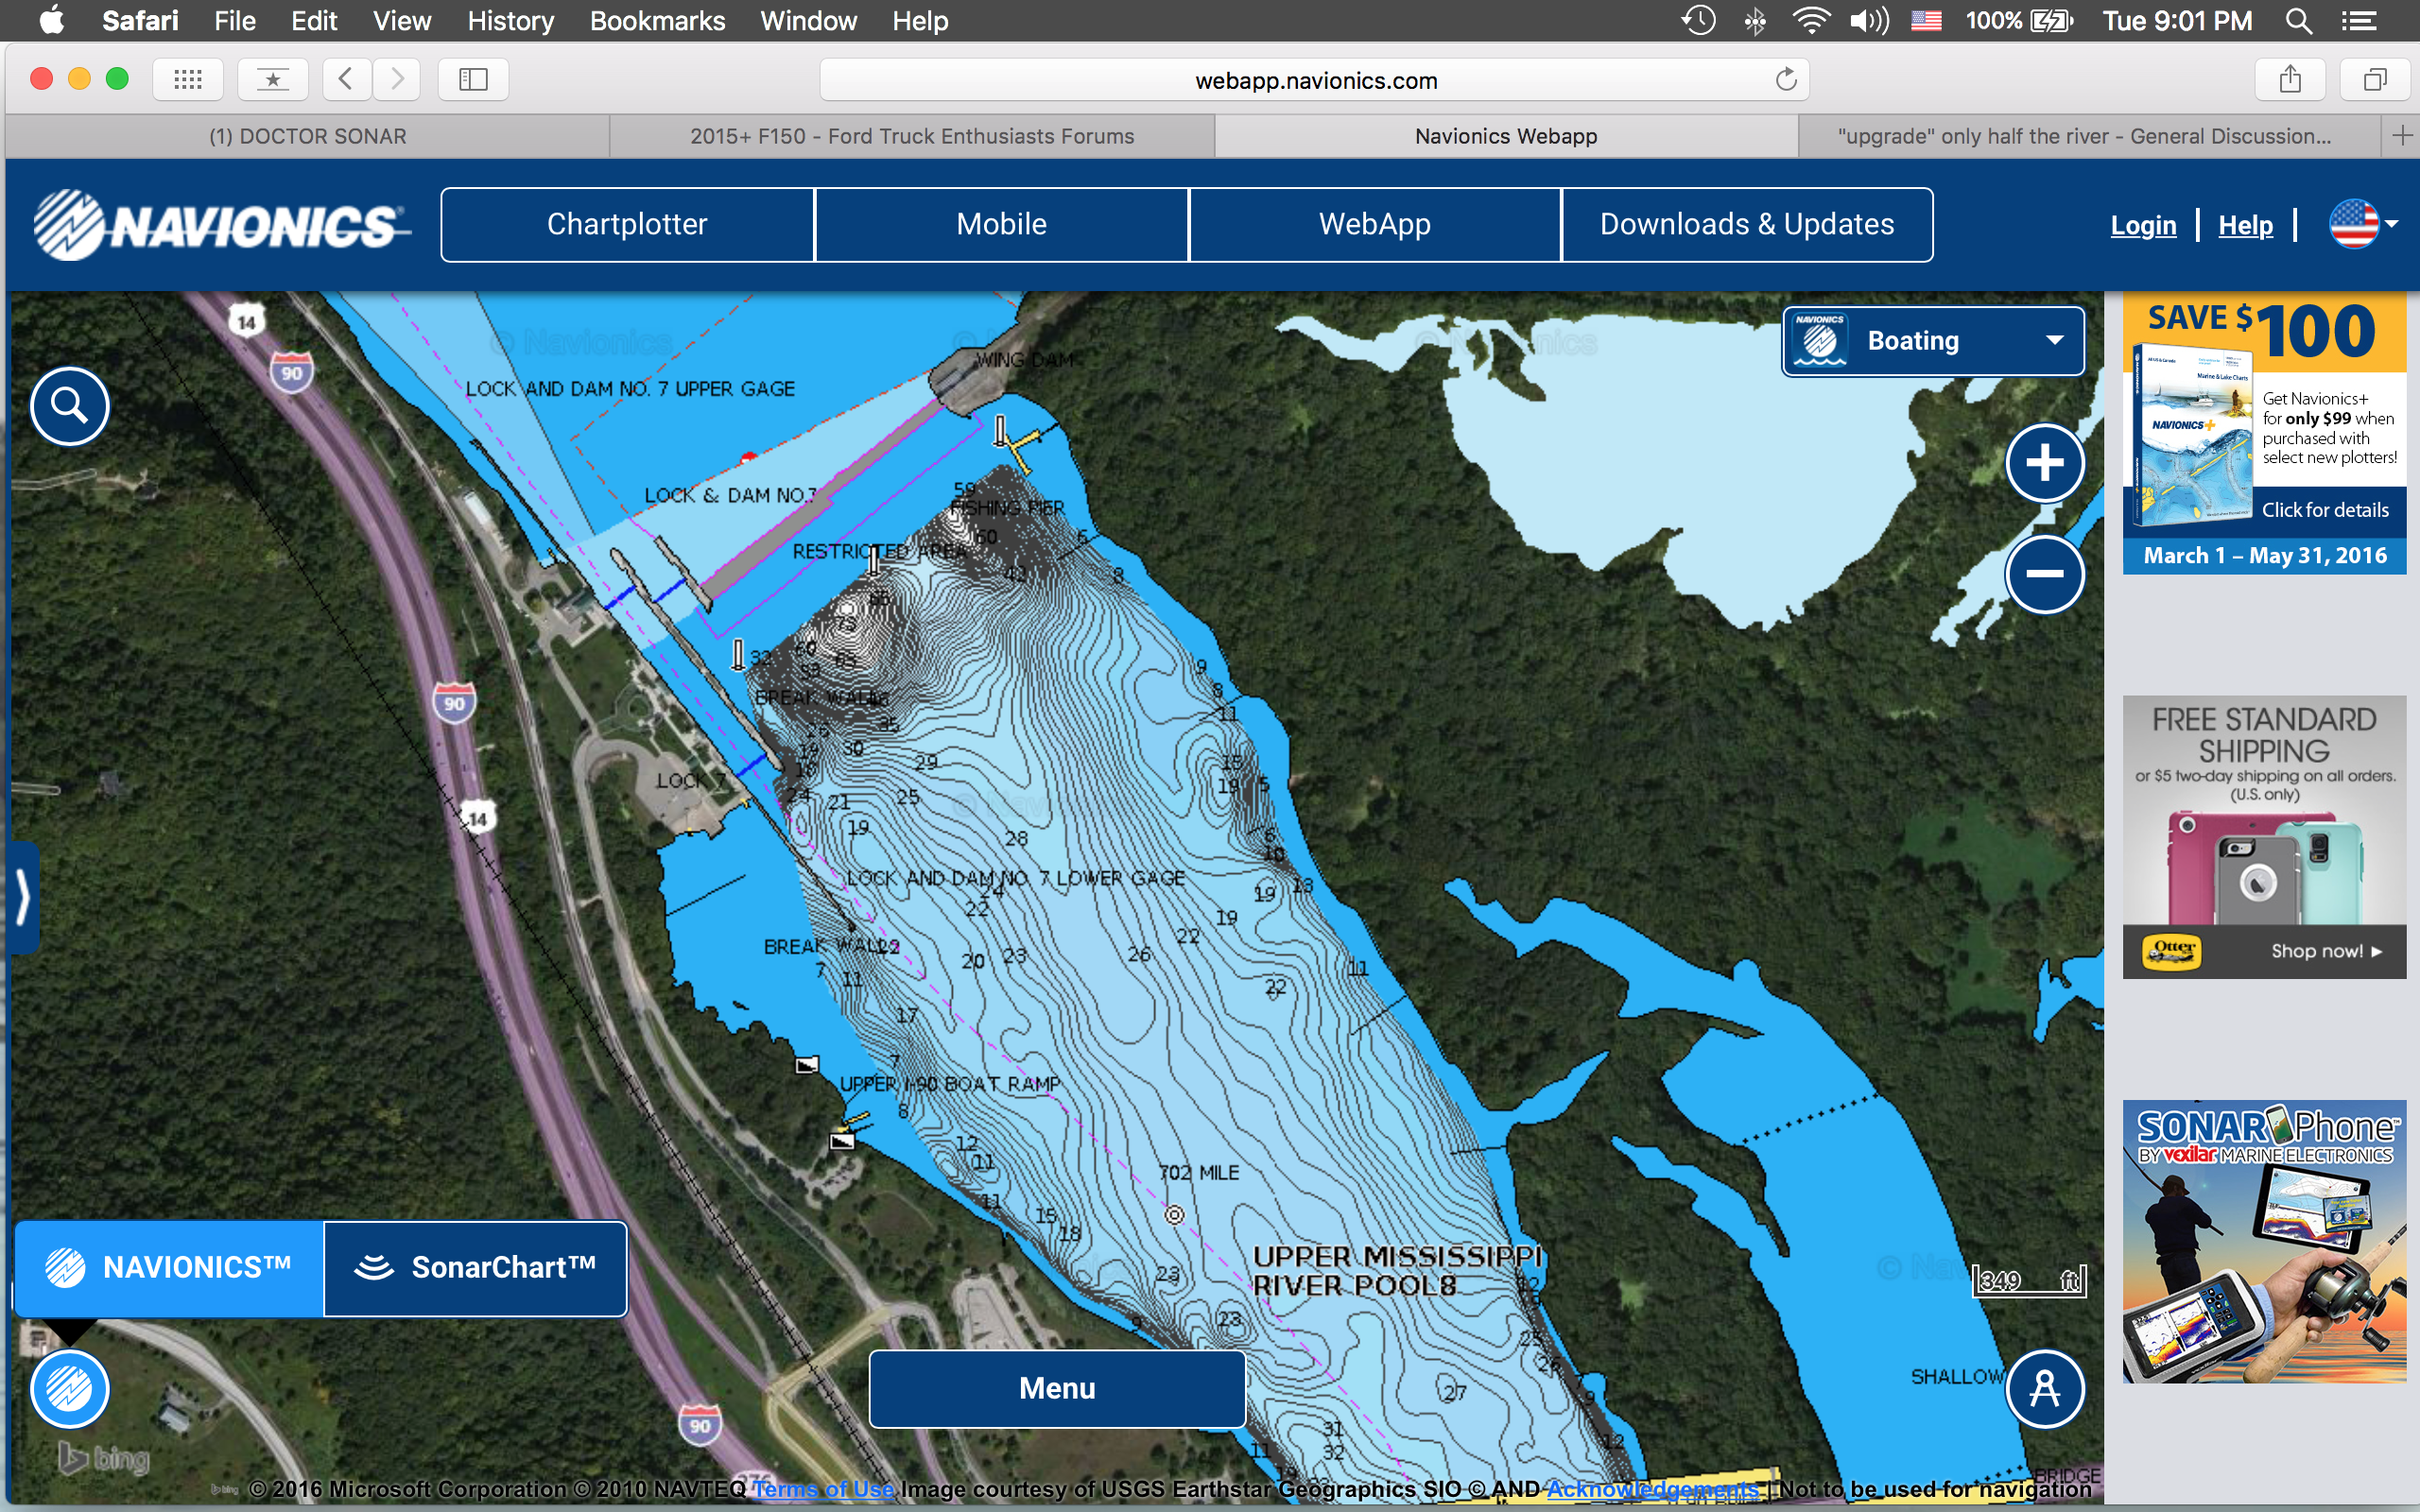Image resolution: width=2420 pixels, height=1512 pixels.
Task: Click the Bluetooth menu bar icon
Action: pos(1754,20)
